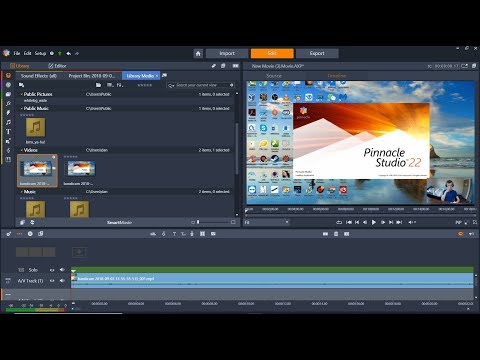Image resolution: width=480 pixels, height=360 pixels.
Task: Open the Edit menu in menu bar
Action: click(28, 53)
